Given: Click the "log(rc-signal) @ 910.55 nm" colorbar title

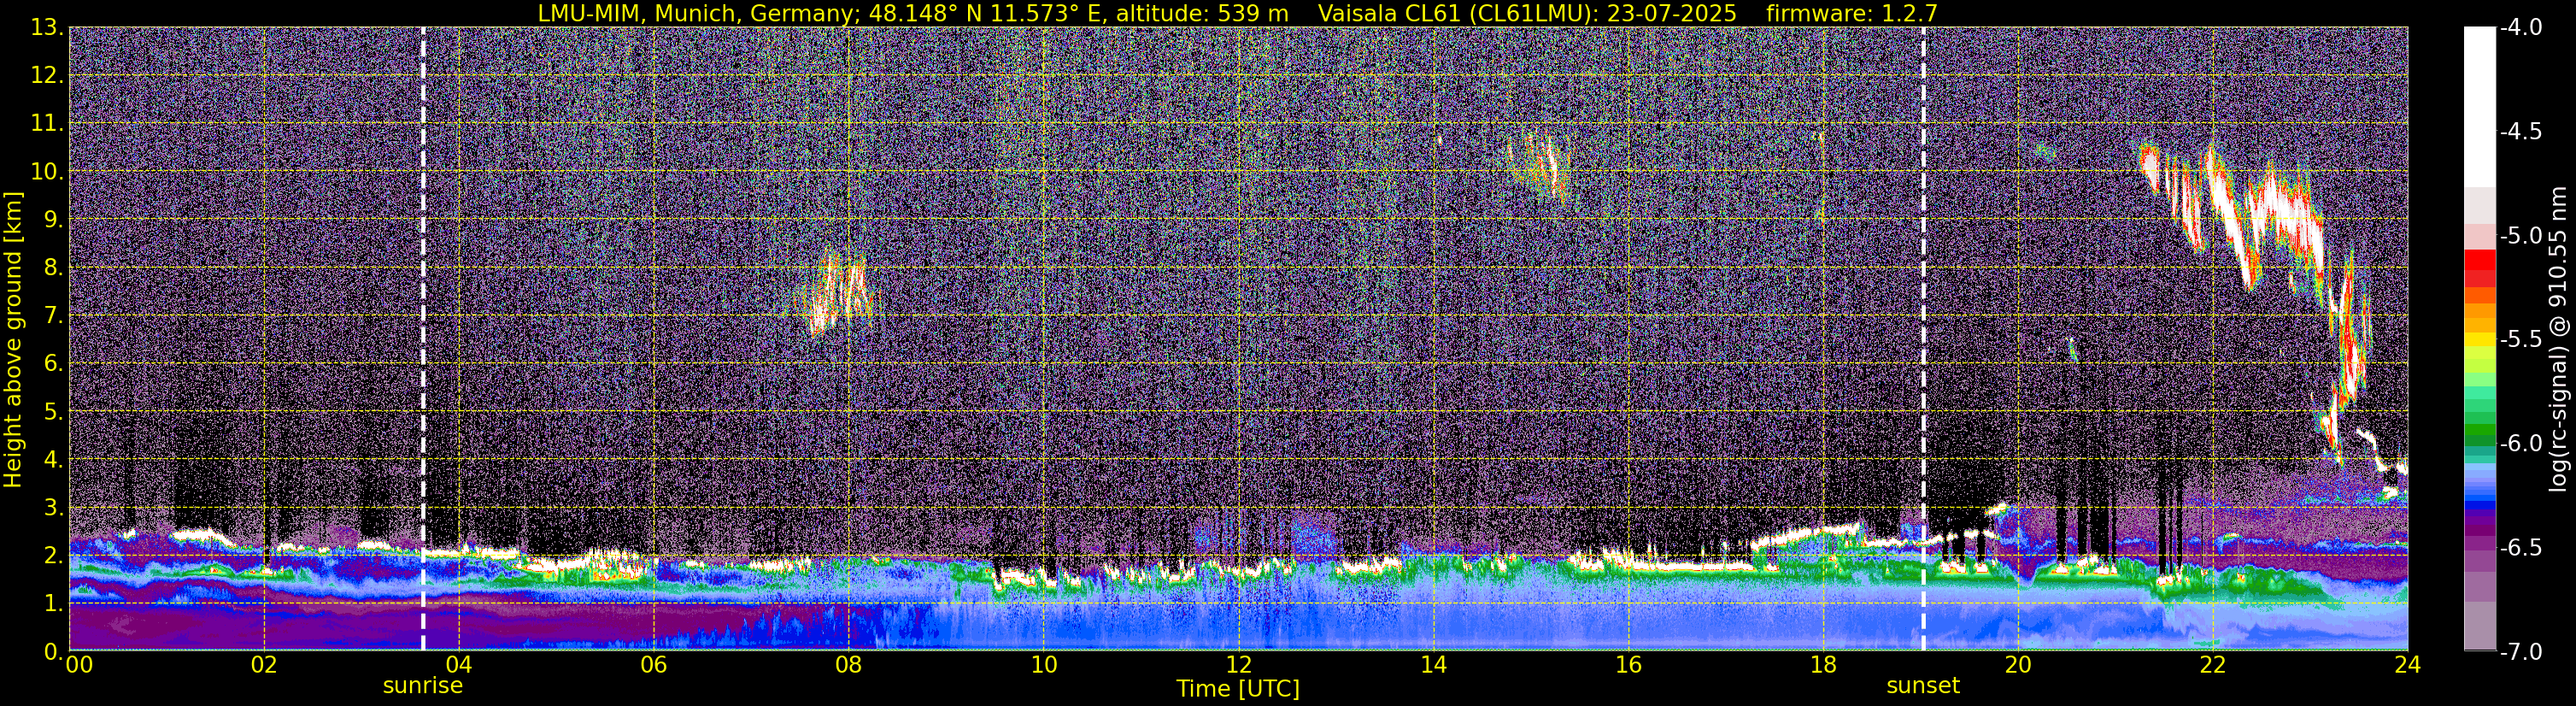Looking at the screenshot, I should pyautogui.click(x=2558, y=339).
